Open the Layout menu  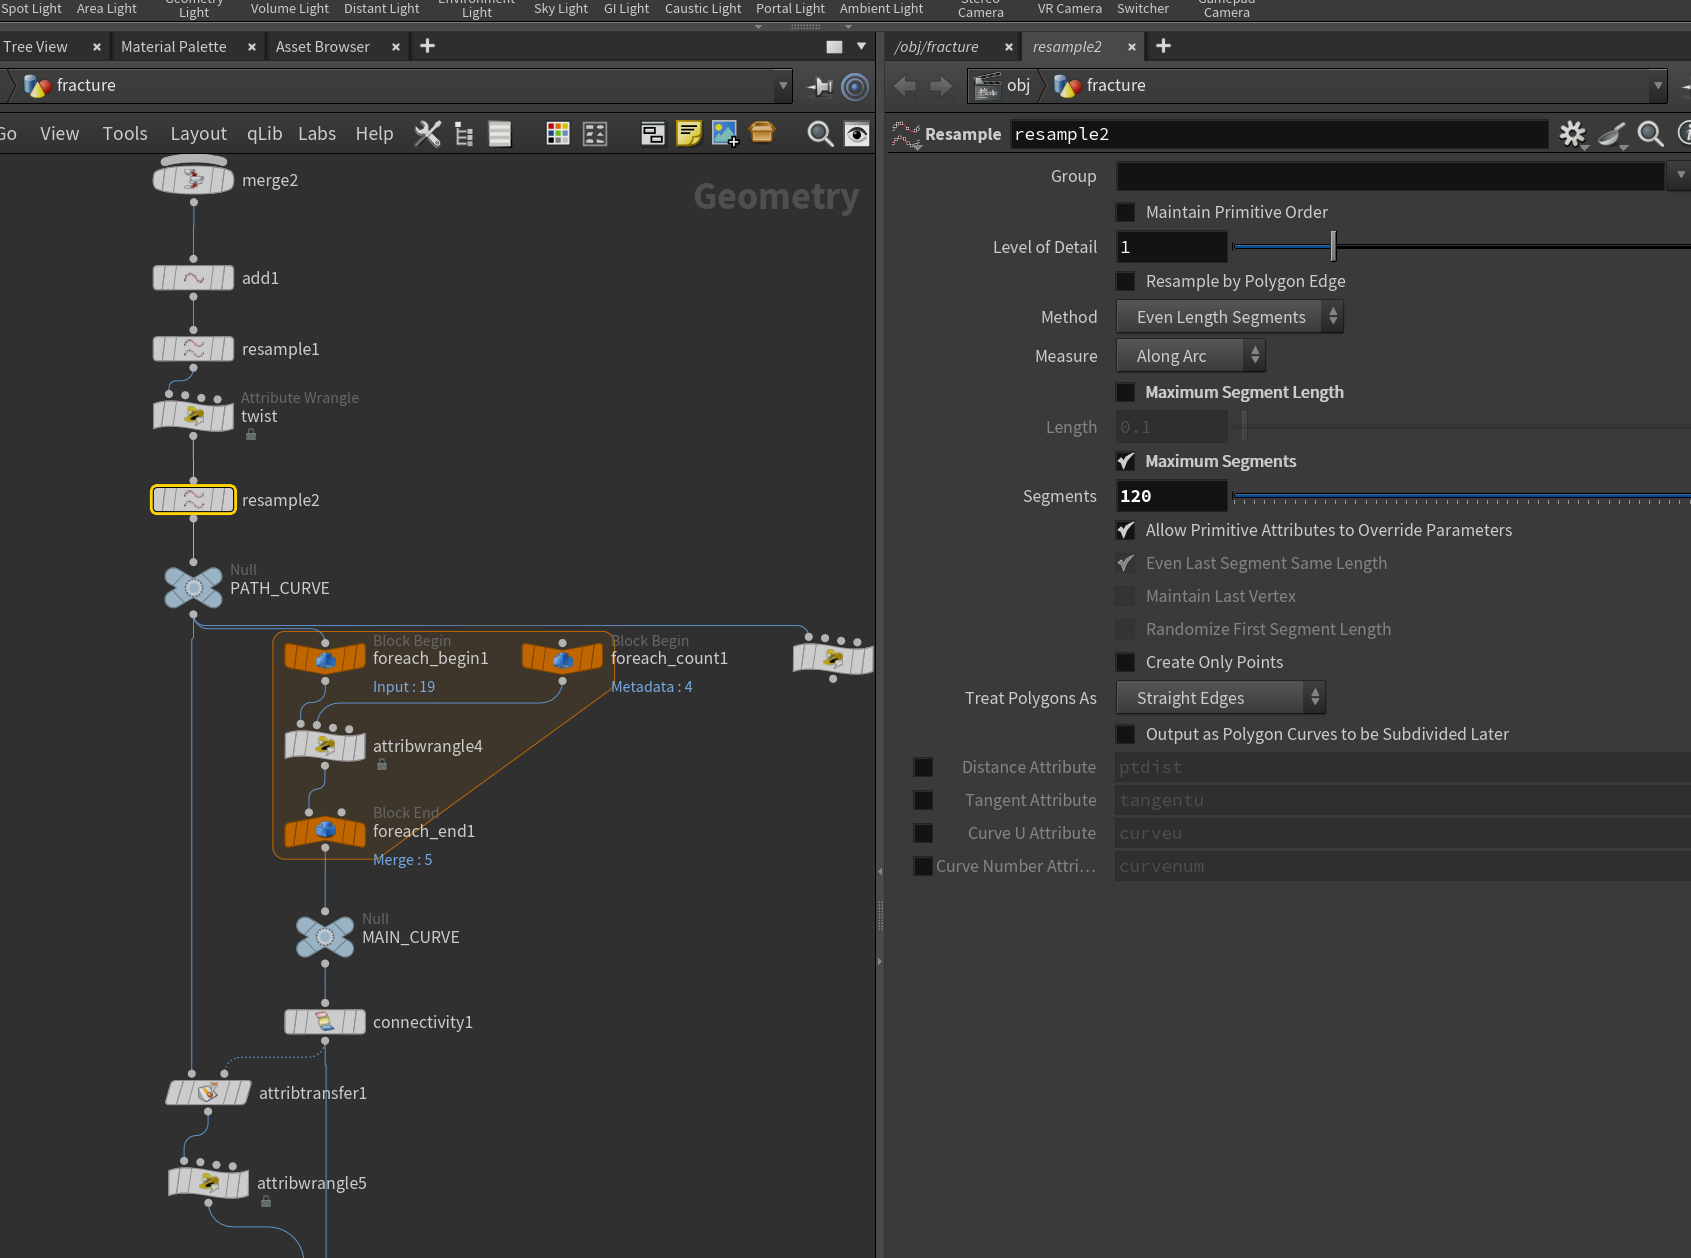[x=198, y=133]
